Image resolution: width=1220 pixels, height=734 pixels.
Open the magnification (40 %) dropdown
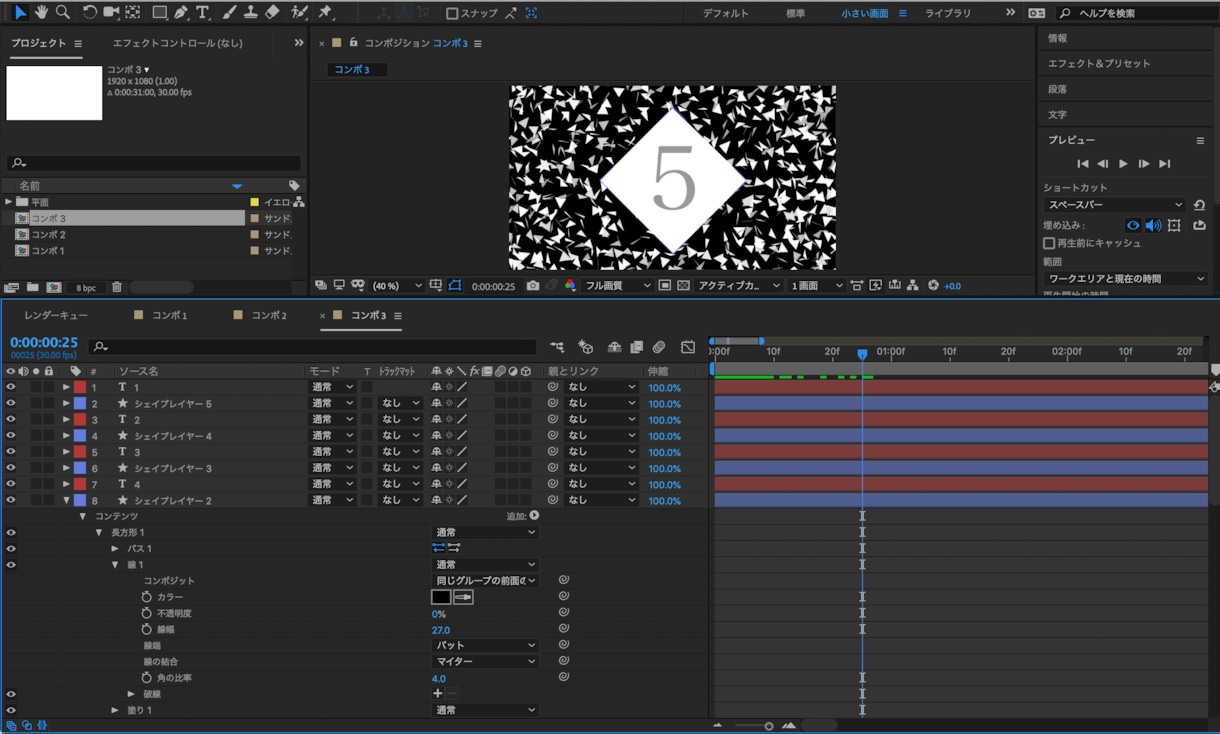397,286
